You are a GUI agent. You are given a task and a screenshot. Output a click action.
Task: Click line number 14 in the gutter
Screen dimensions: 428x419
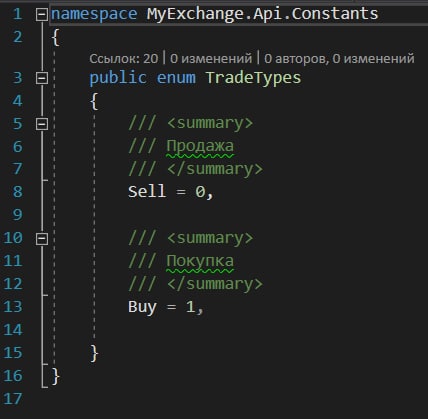point(13,330)
